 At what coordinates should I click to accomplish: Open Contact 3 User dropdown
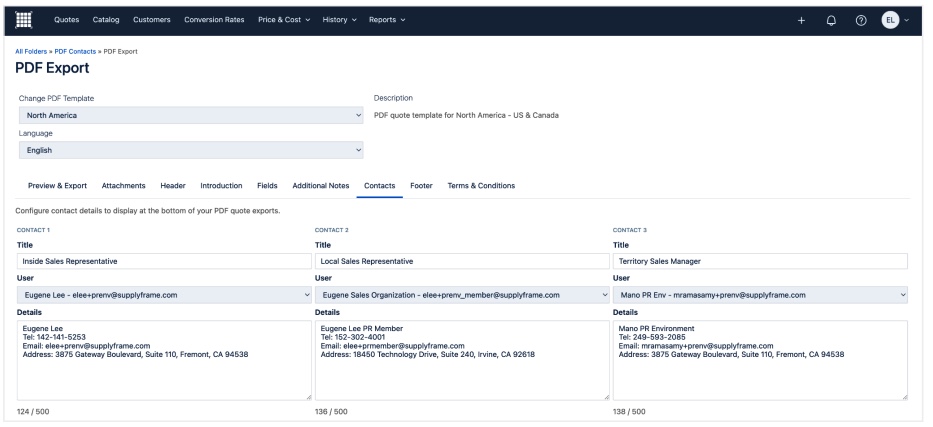(760, 294)
